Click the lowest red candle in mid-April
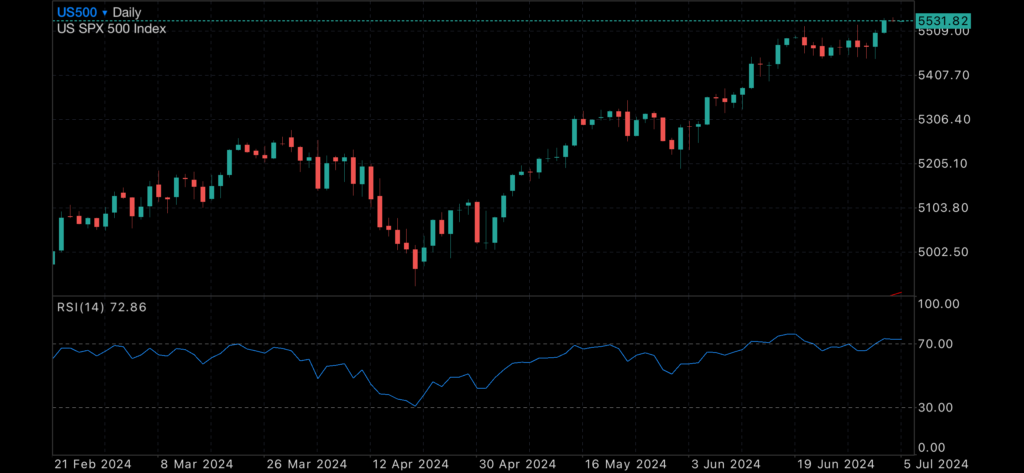Image resolution: width=1024 pixels, height=473 pixels. pyautogui.click(x=415, y=260)
